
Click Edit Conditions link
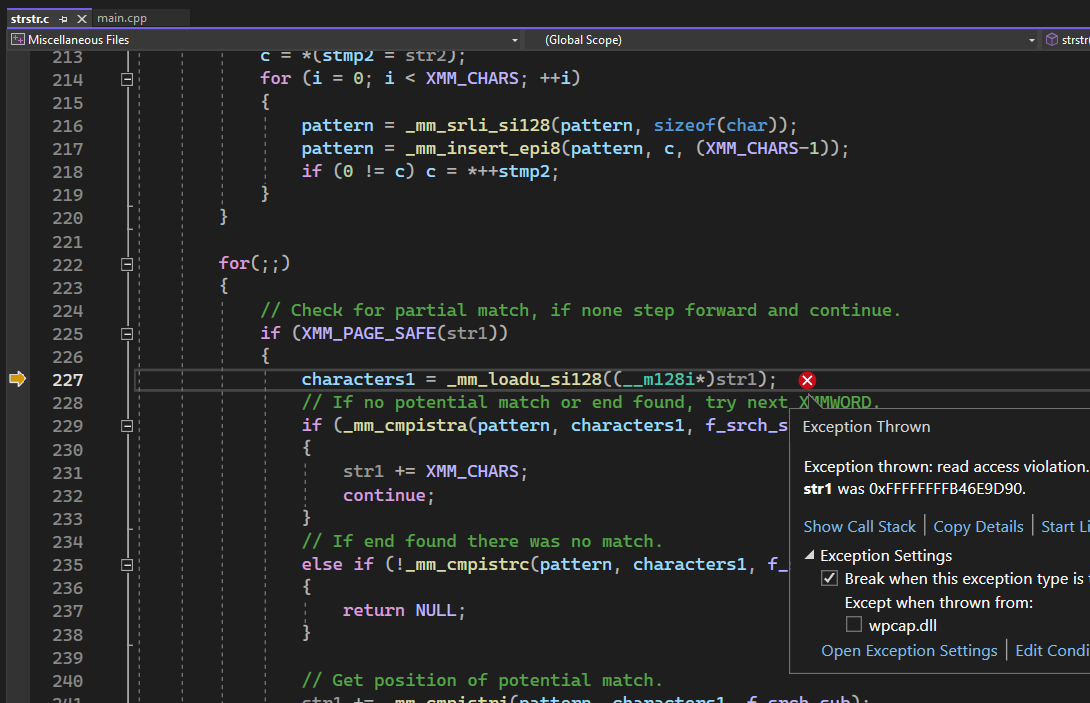(1052, 650)
